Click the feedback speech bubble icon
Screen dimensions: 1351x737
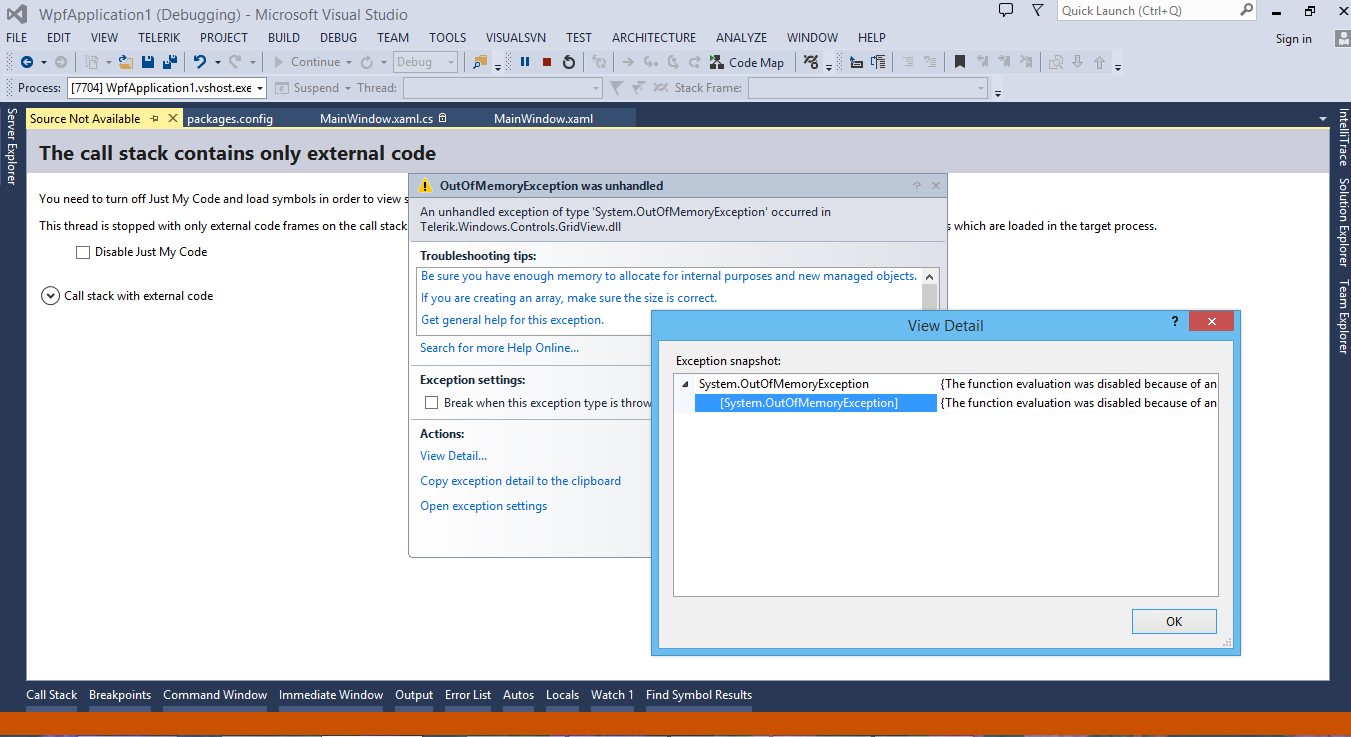tap(1006, 10)
